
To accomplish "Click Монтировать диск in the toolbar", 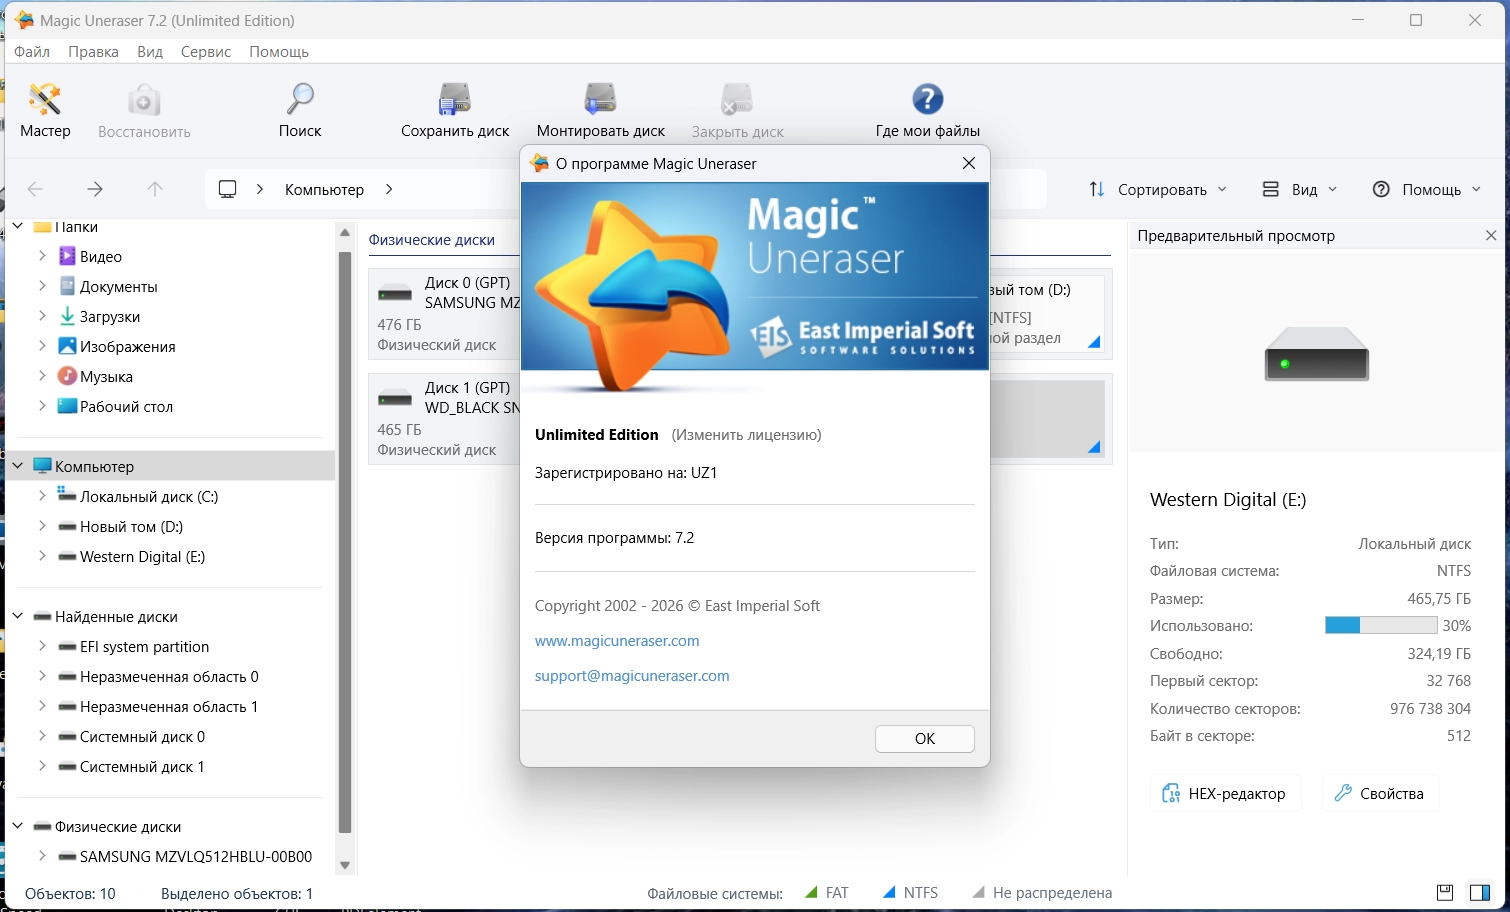I will [x=601, y=111].
